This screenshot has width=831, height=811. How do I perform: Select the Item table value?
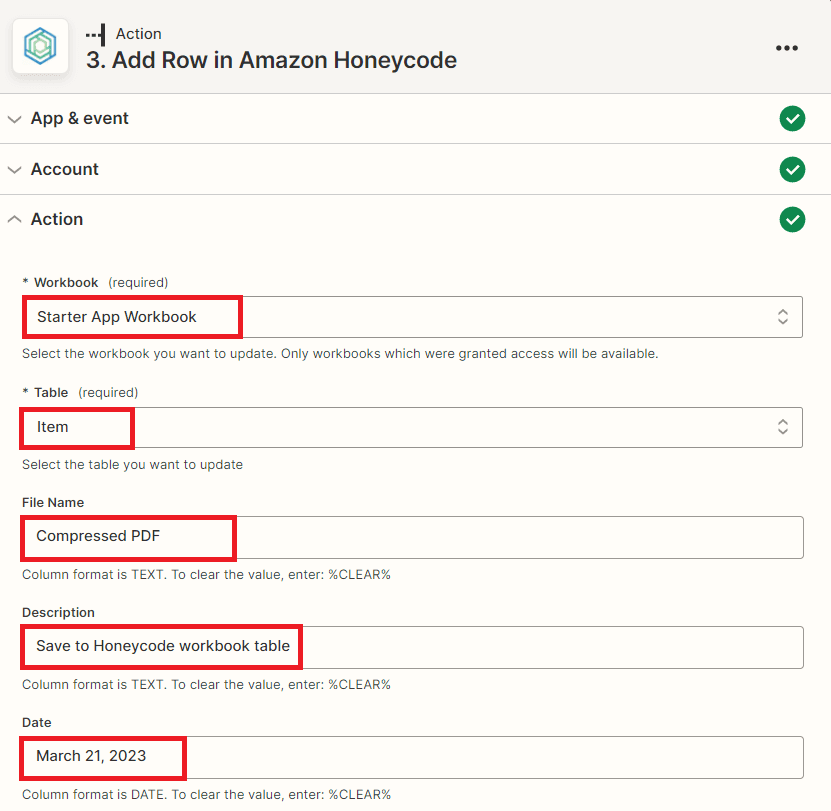pos(51,427)
